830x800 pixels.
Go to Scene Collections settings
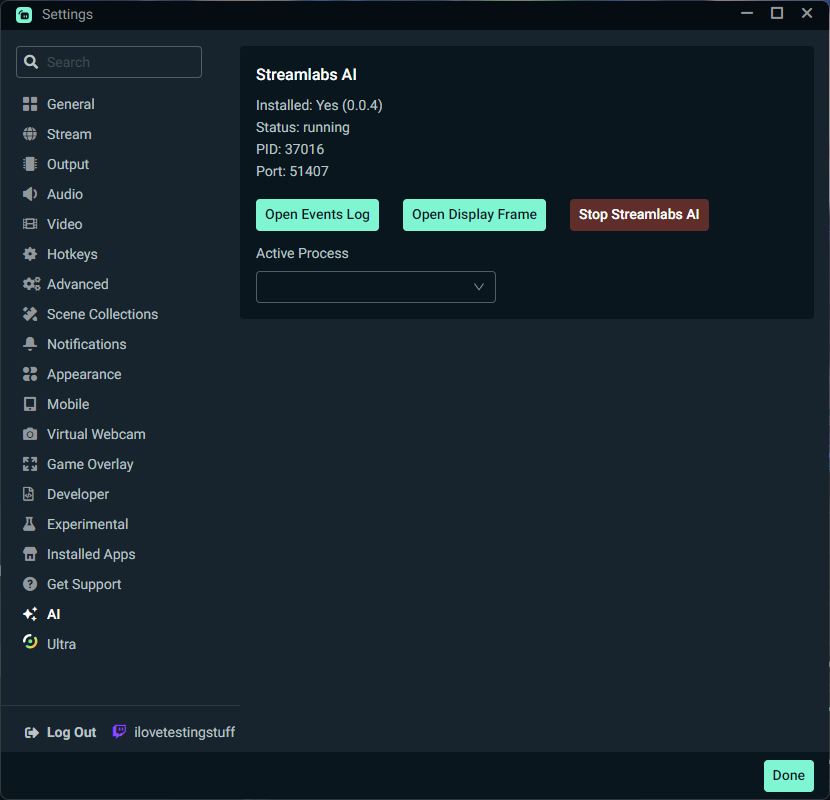coord(102,314)
